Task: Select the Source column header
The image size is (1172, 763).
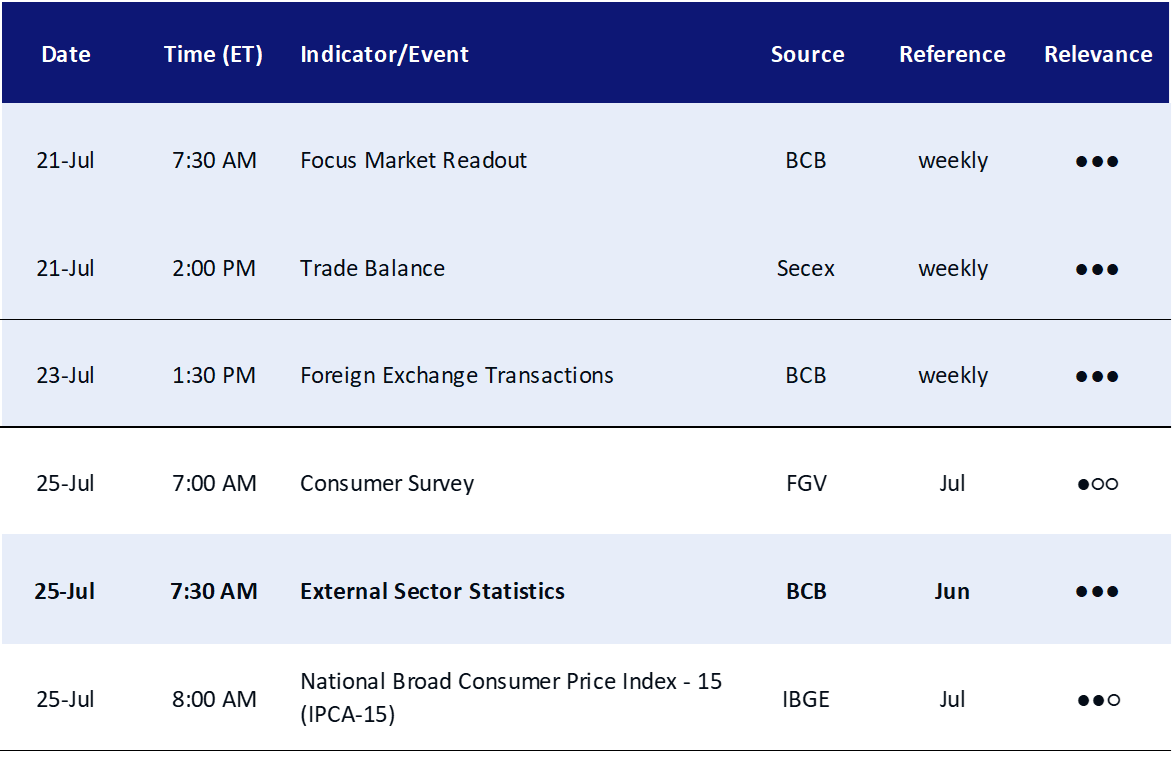Action: pyautogui.click(x=807, y=55)
